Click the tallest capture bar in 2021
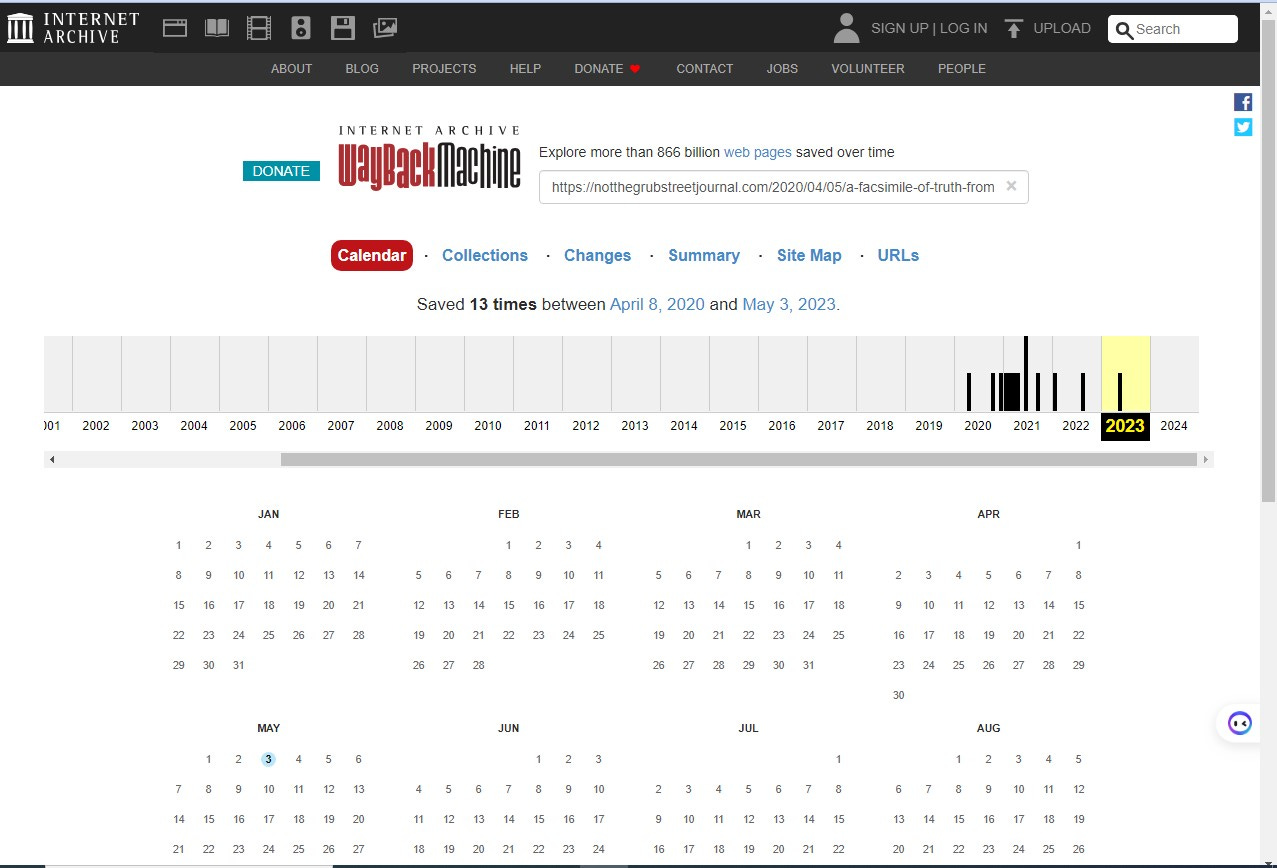 (x=1026, y=374)
